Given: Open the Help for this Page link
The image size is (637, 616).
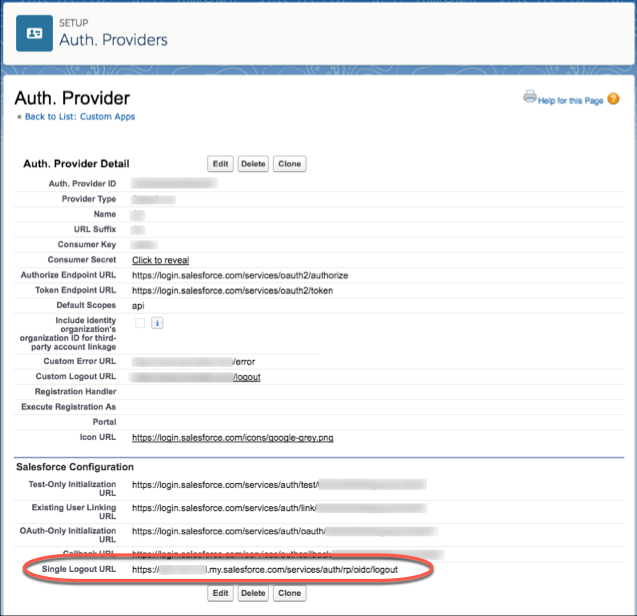Looking at the screenshot, I should [x=571, y=98].
